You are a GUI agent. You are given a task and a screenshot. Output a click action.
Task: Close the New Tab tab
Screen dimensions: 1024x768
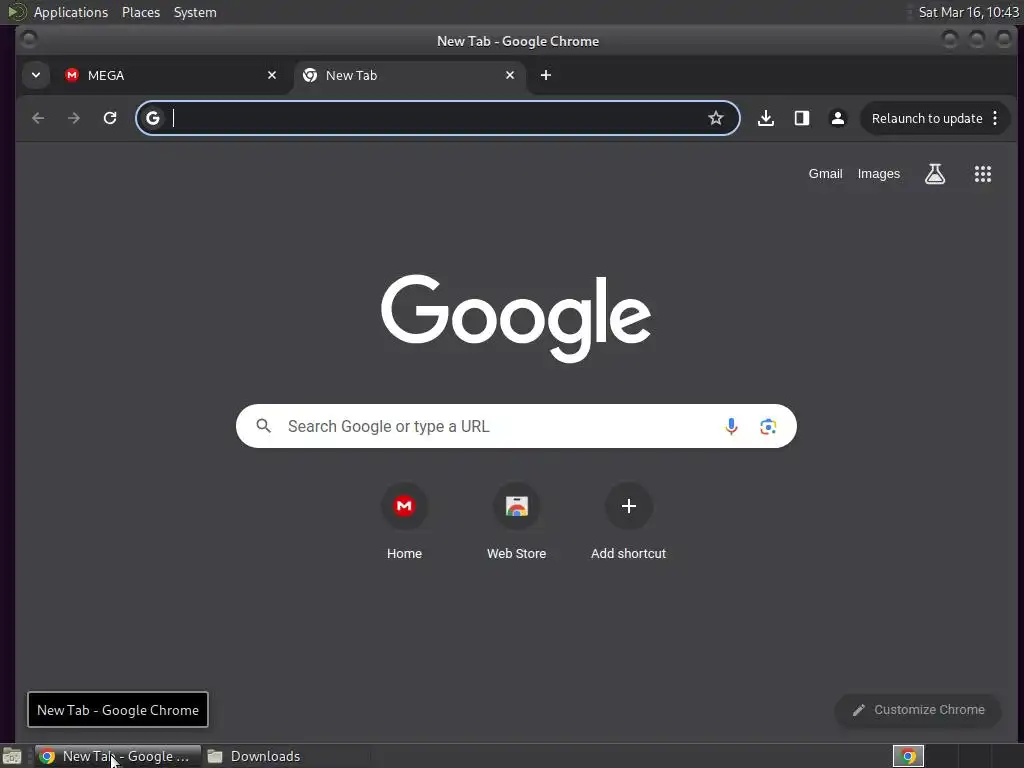click(x=510, y=75)
